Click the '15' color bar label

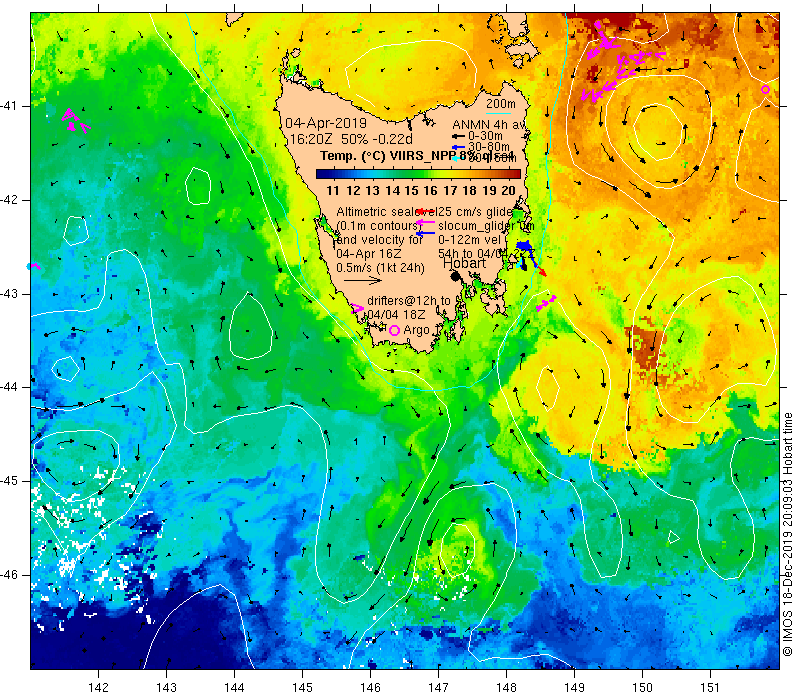coord(411,191)
